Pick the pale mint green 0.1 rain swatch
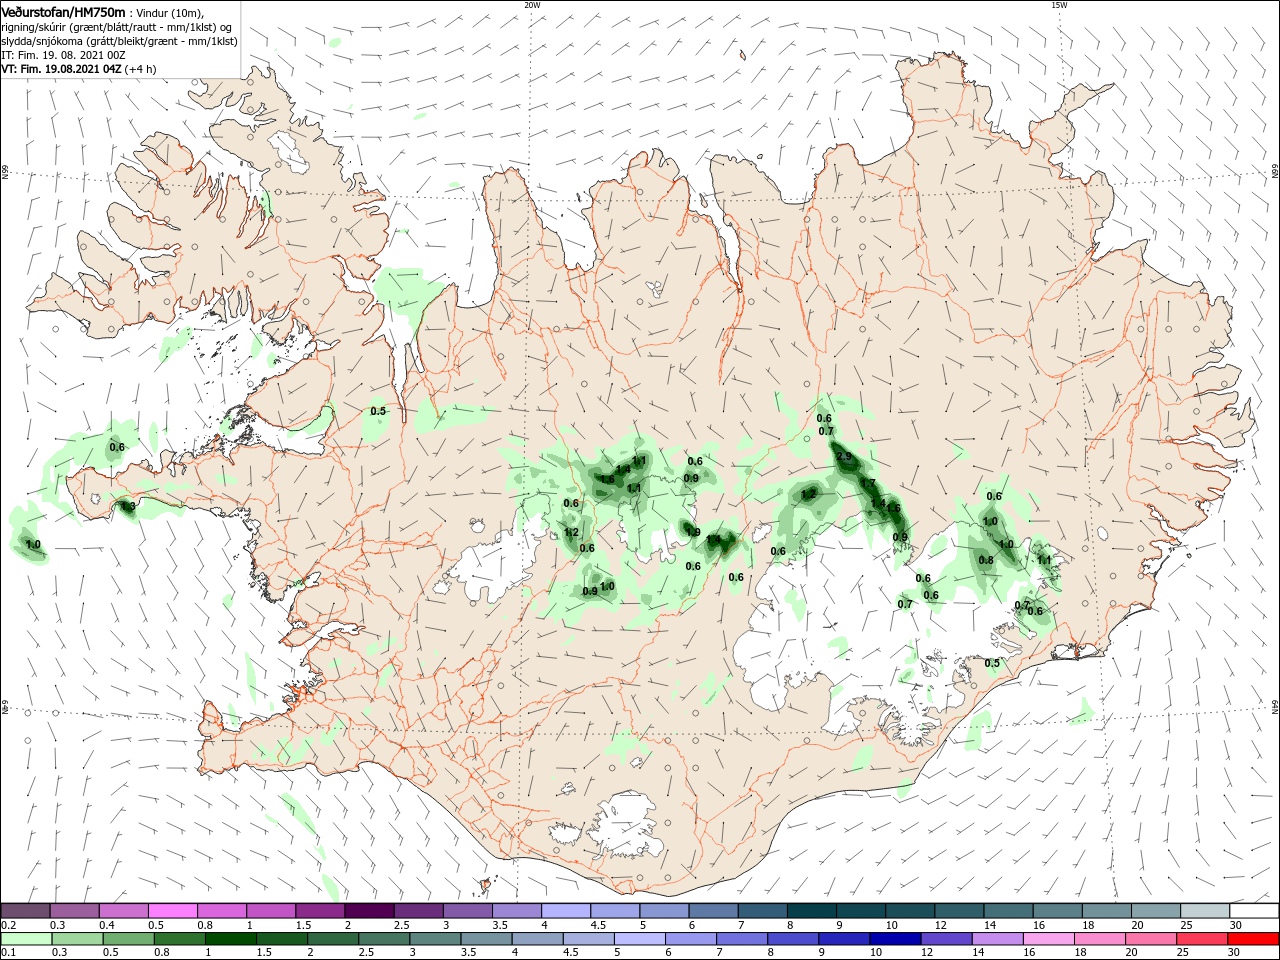This screenshot has width=1280, height=960. click(25, 939)
